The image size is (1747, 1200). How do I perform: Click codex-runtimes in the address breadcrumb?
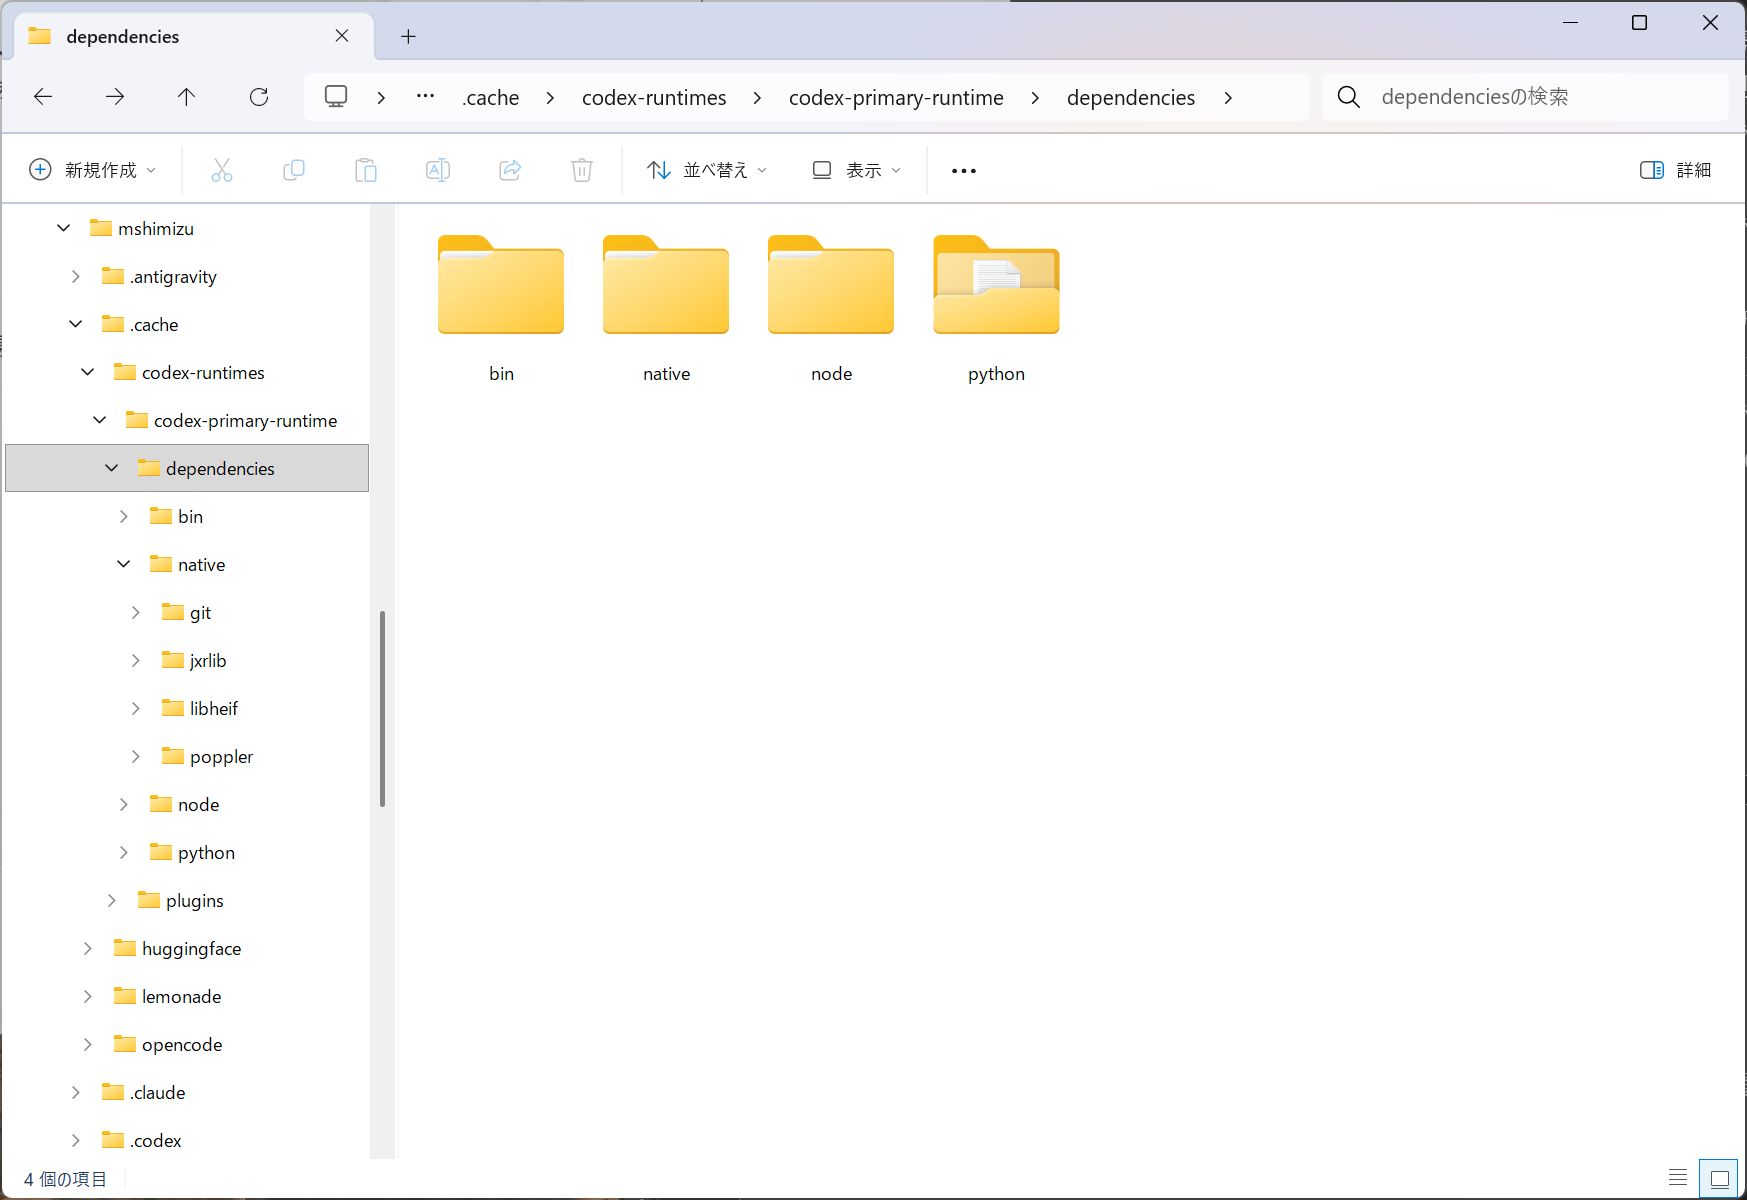(x=654, y=97)
